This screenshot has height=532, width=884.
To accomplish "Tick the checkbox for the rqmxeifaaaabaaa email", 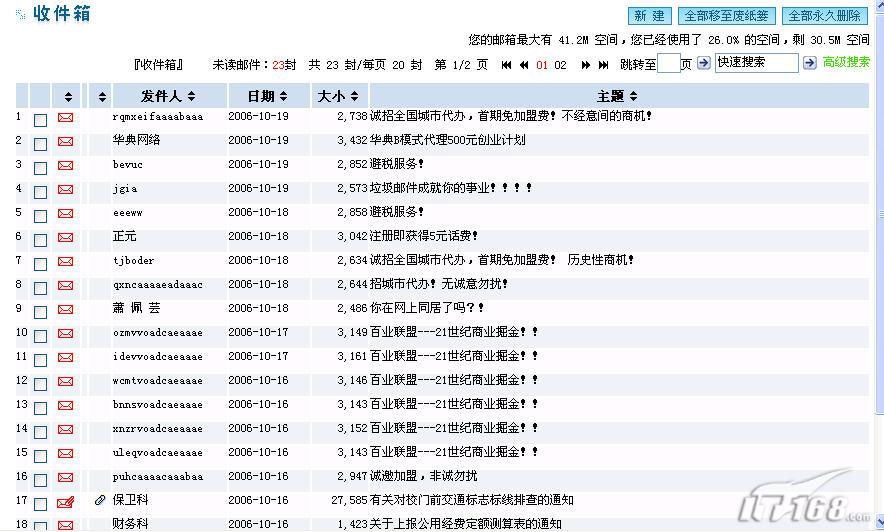I will point(40,119).
